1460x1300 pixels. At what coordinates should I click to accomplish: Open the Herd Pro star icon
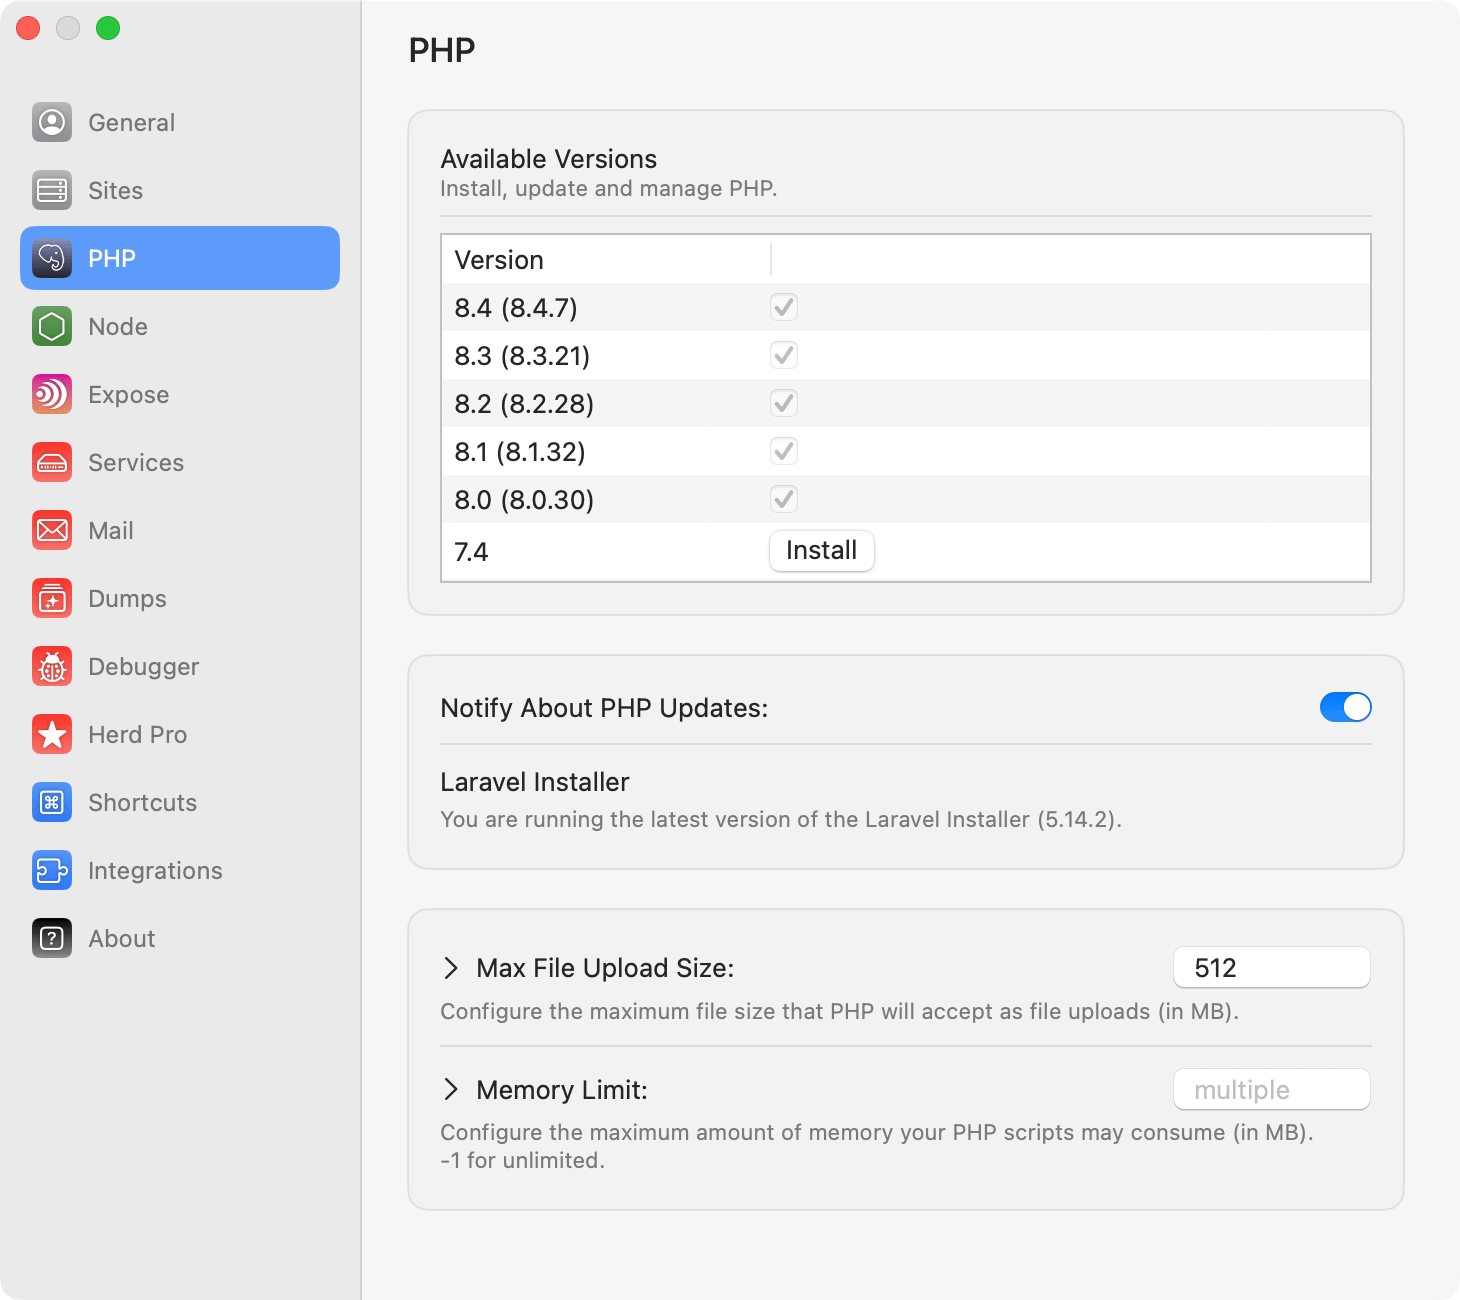click(52, 734)
